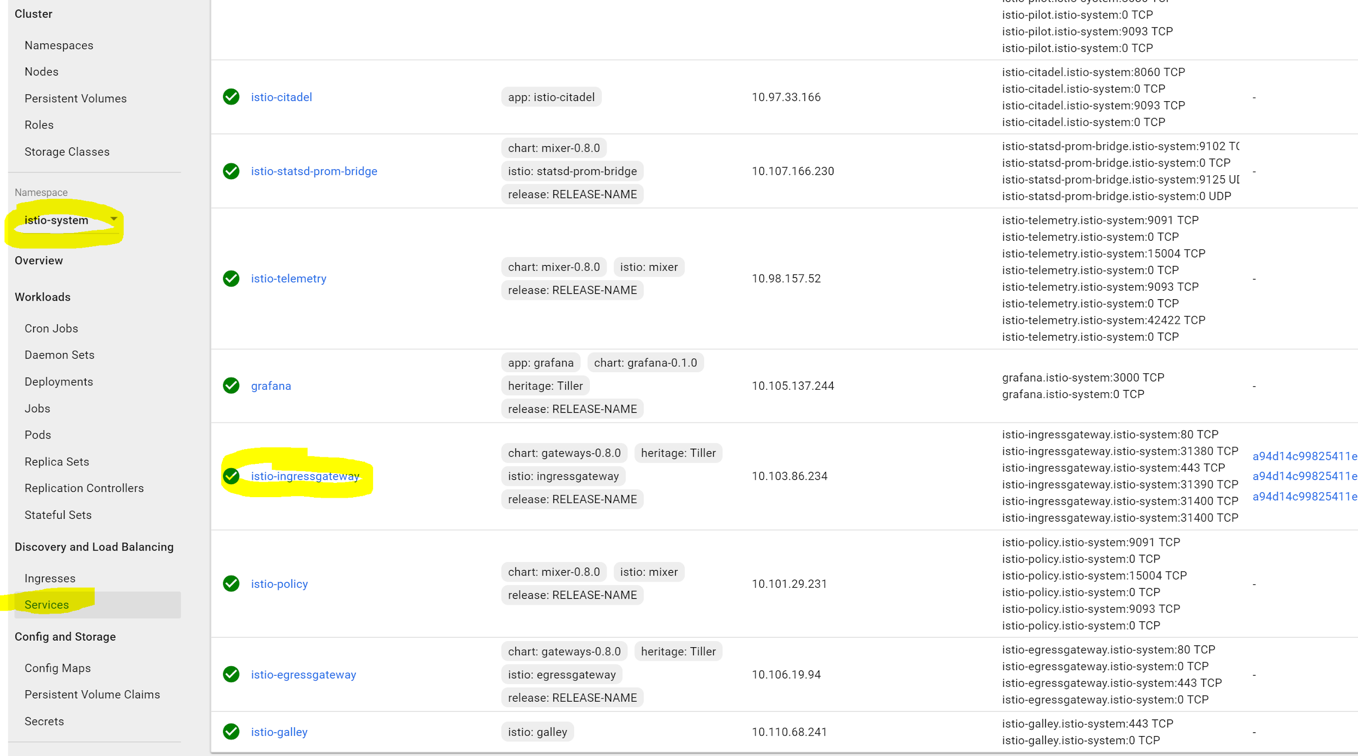The height and width of the screenshot is (756, 1358).
Task: Click green status check beside istio-telemetry
Action: [x=231, y=279]
